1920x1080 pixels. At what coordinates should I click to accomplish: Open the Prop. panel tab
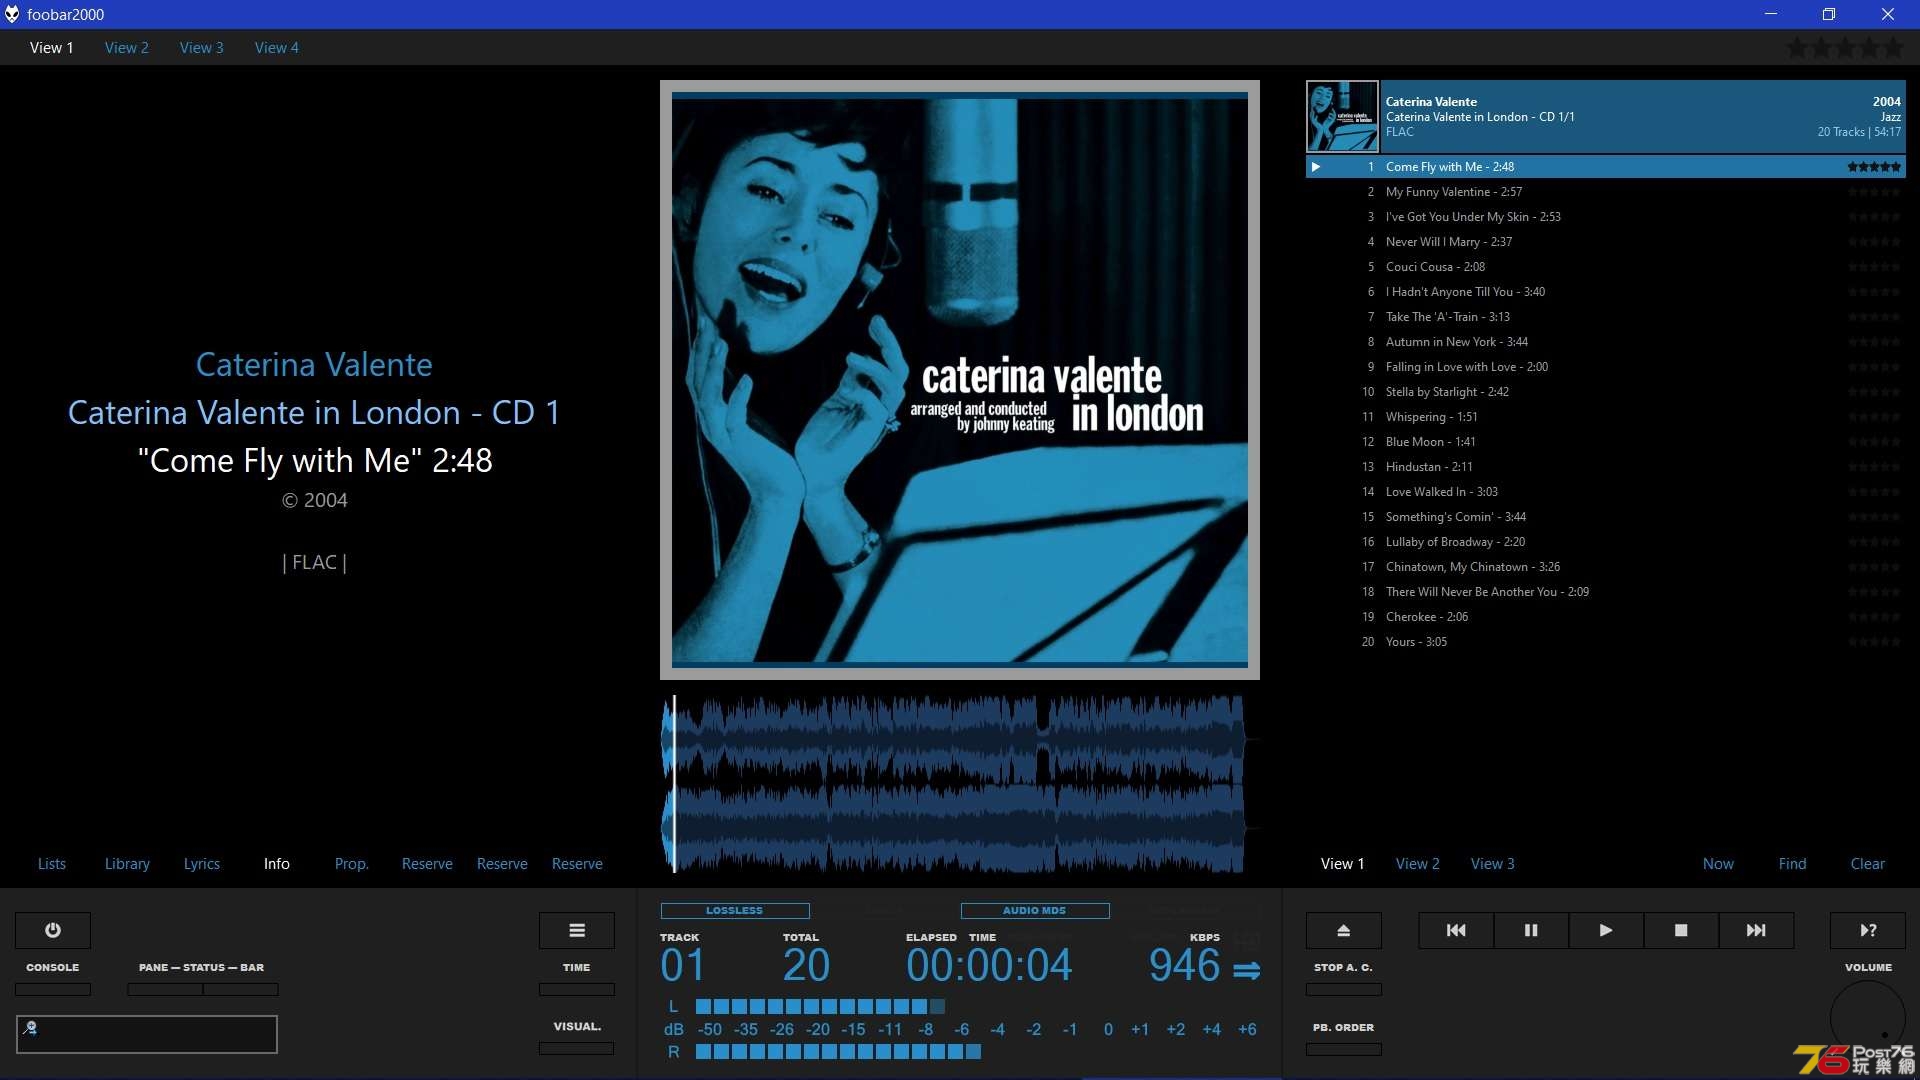point(352,863)
